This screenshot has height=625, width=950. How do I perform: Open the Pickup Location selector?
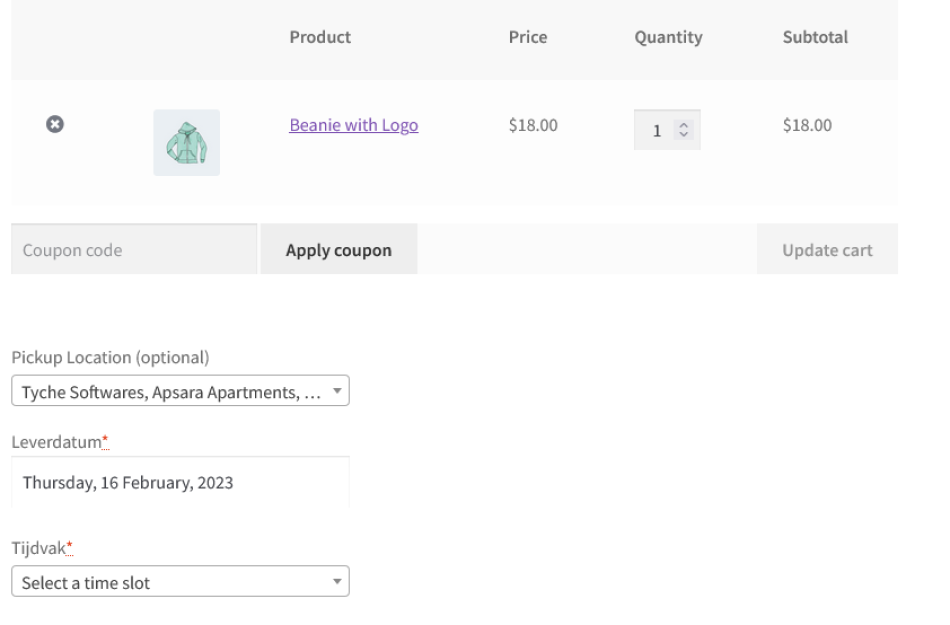coord(180,391)
